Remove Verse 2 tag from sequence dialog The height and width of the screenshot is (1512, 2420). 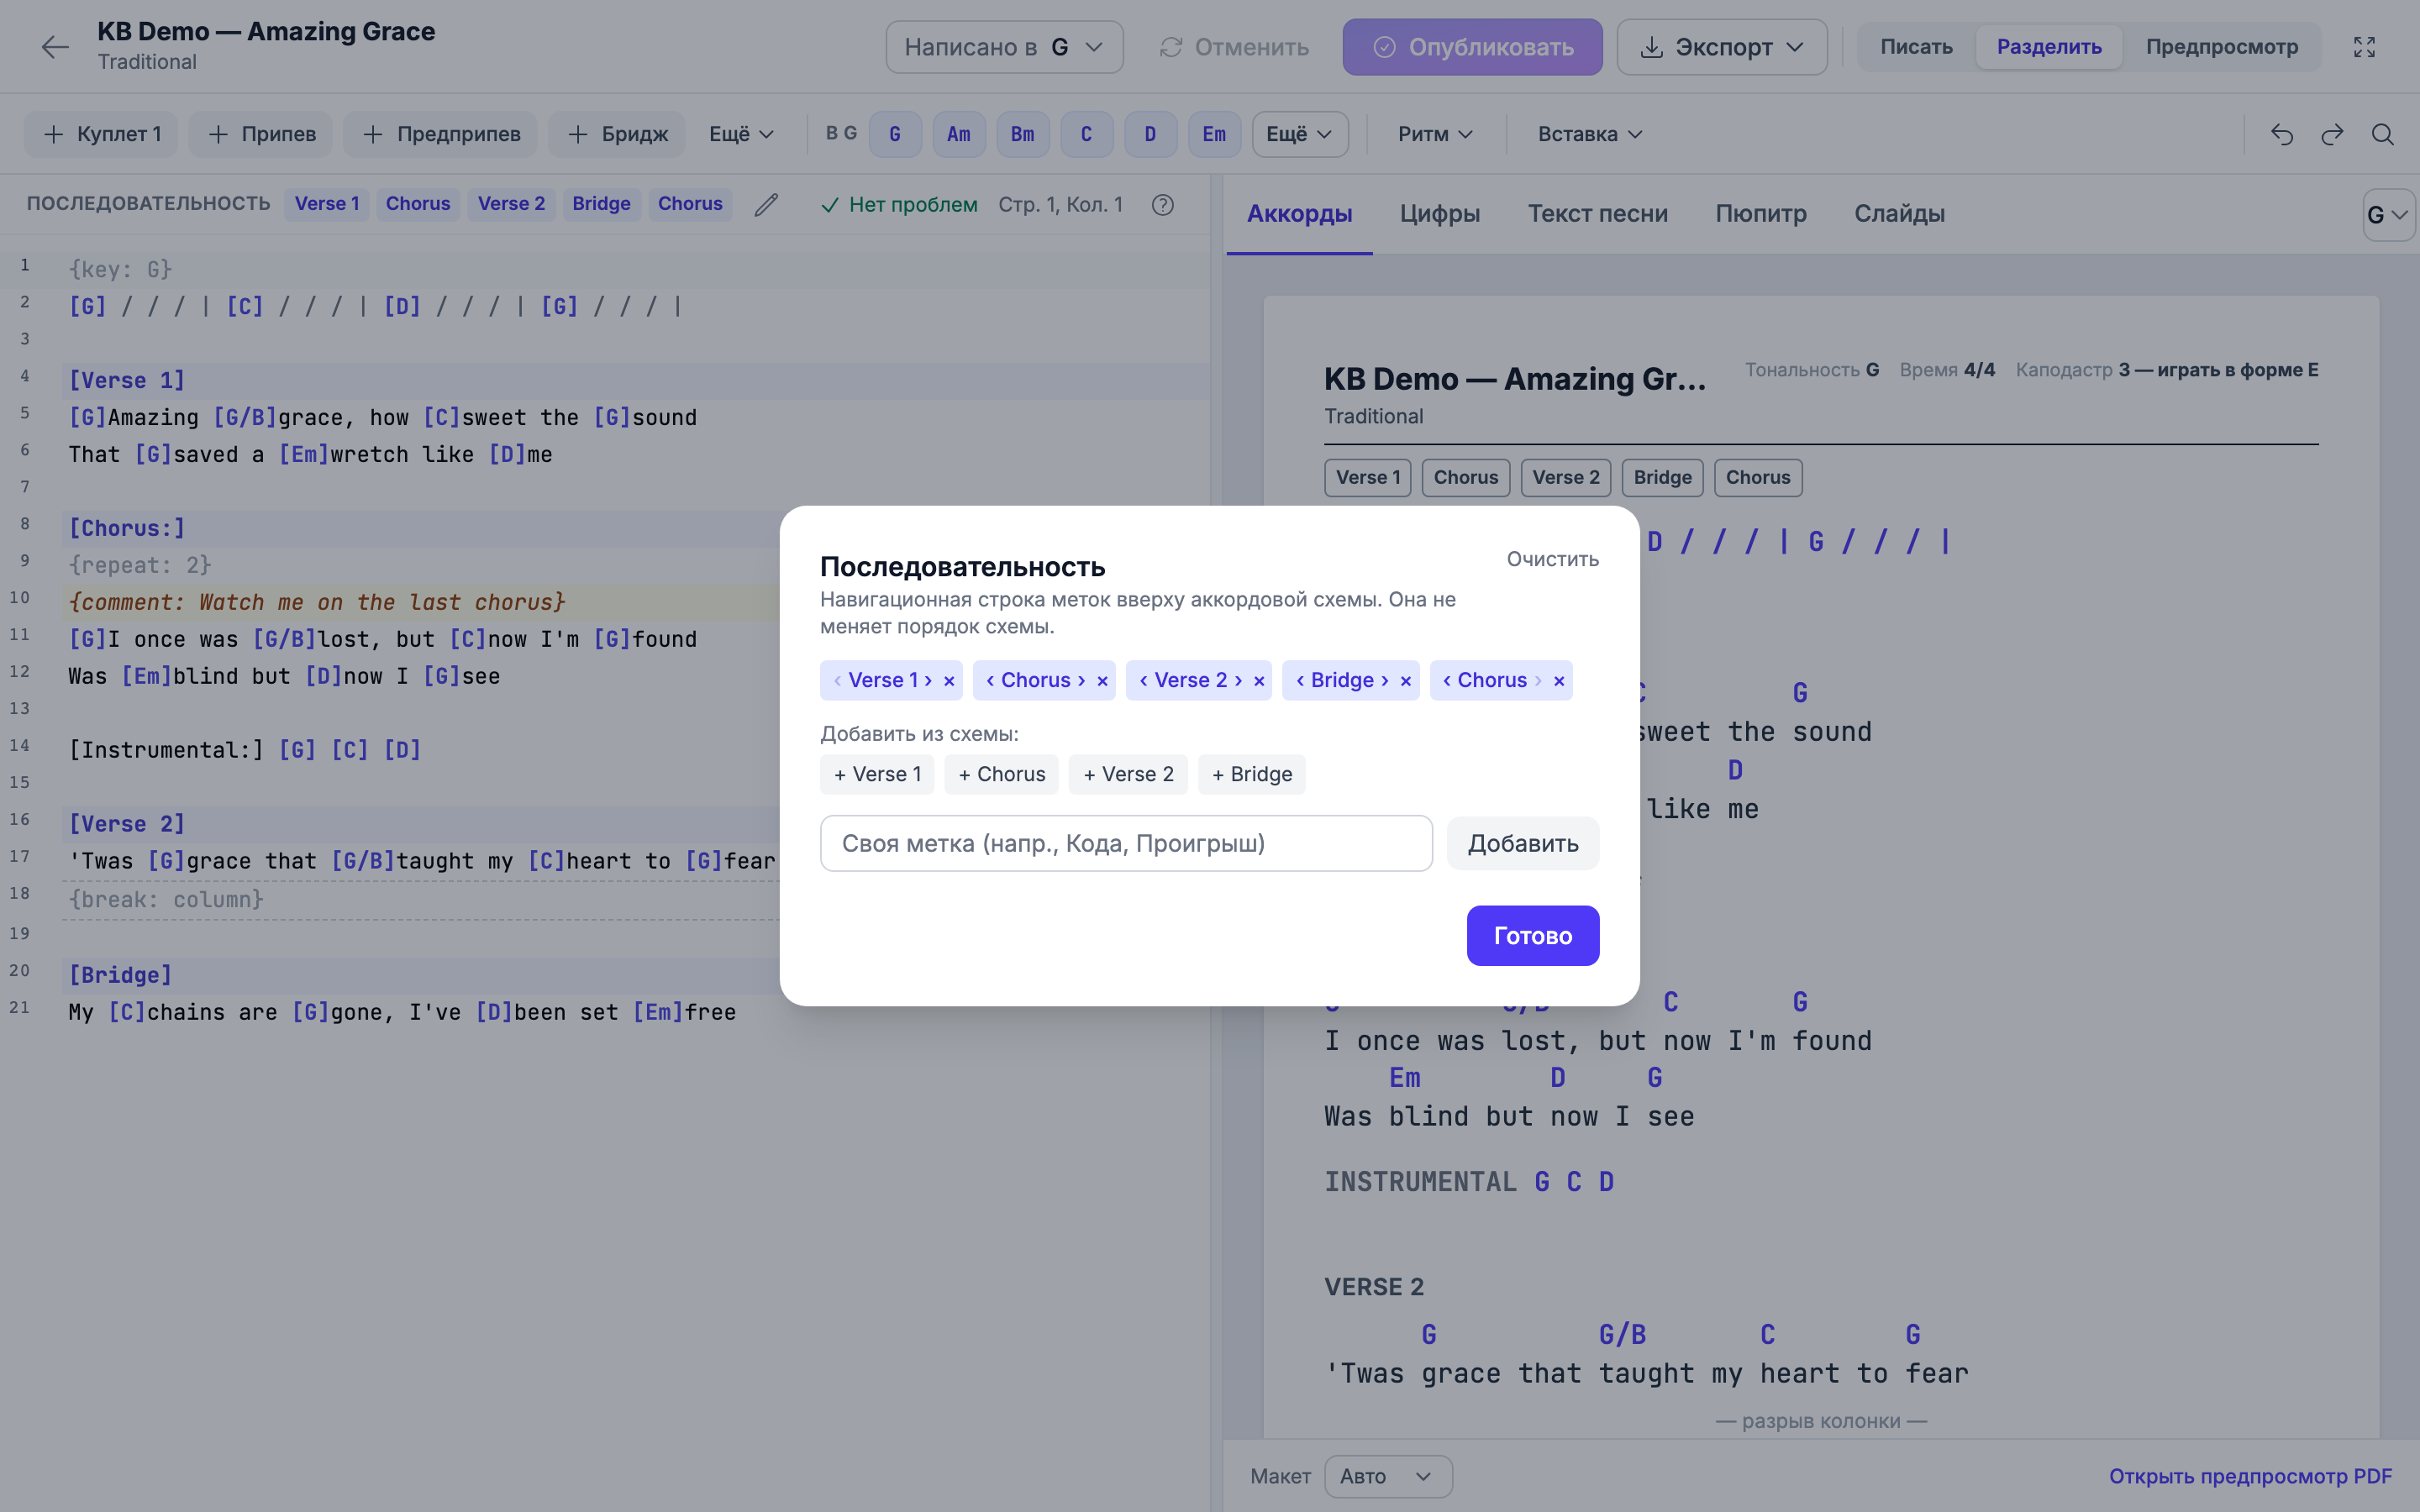[x=1259, y=681]
